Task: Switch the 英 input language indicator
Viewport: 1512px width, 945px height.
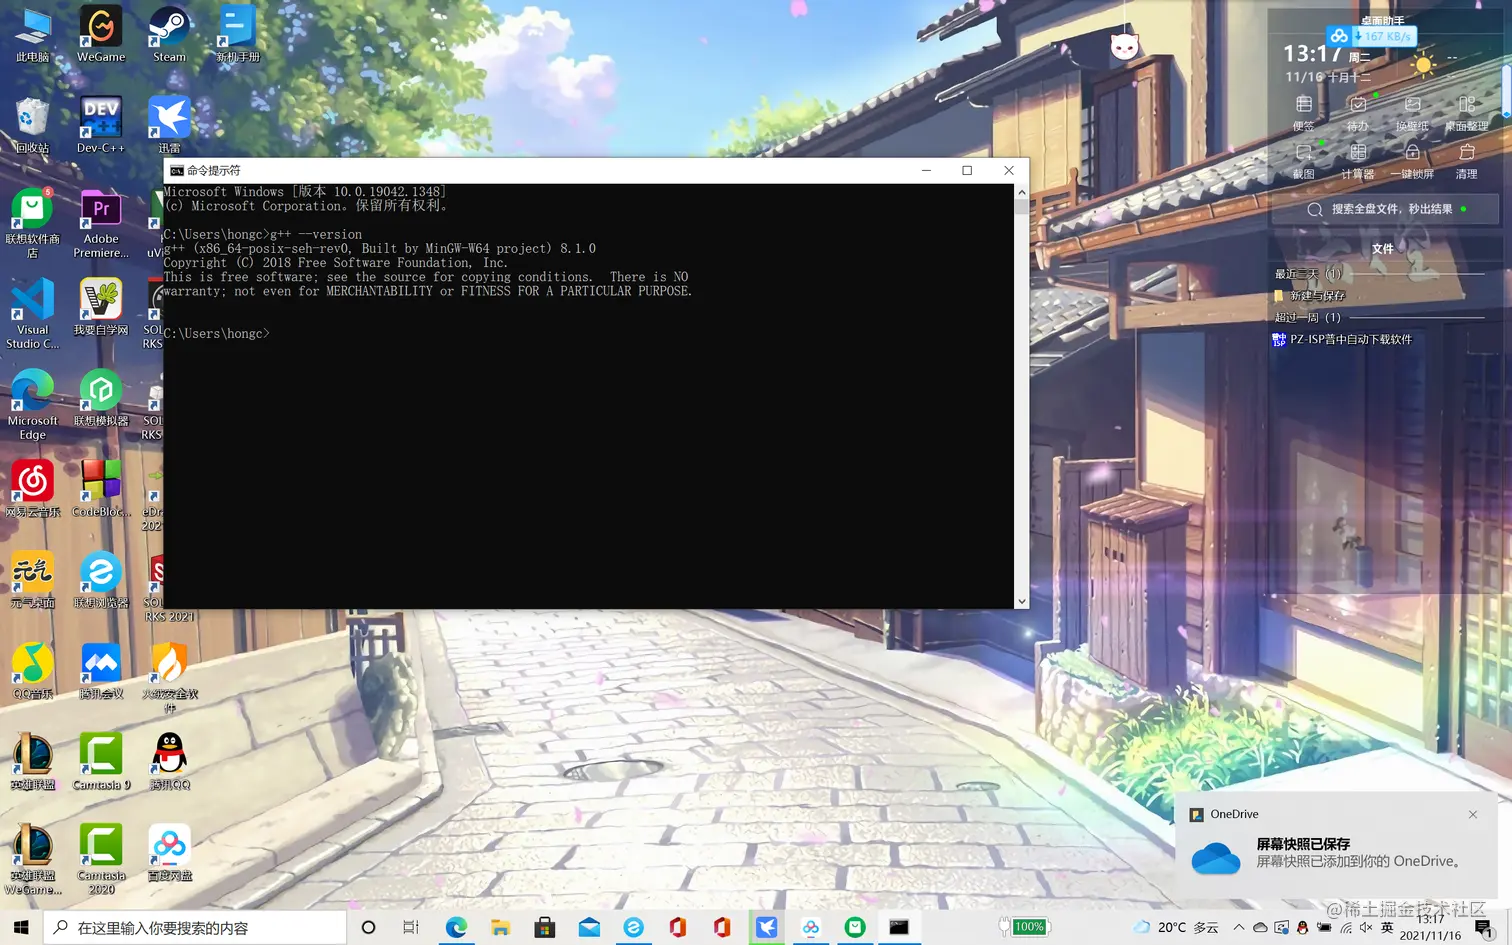Action: pos(1387,928)
